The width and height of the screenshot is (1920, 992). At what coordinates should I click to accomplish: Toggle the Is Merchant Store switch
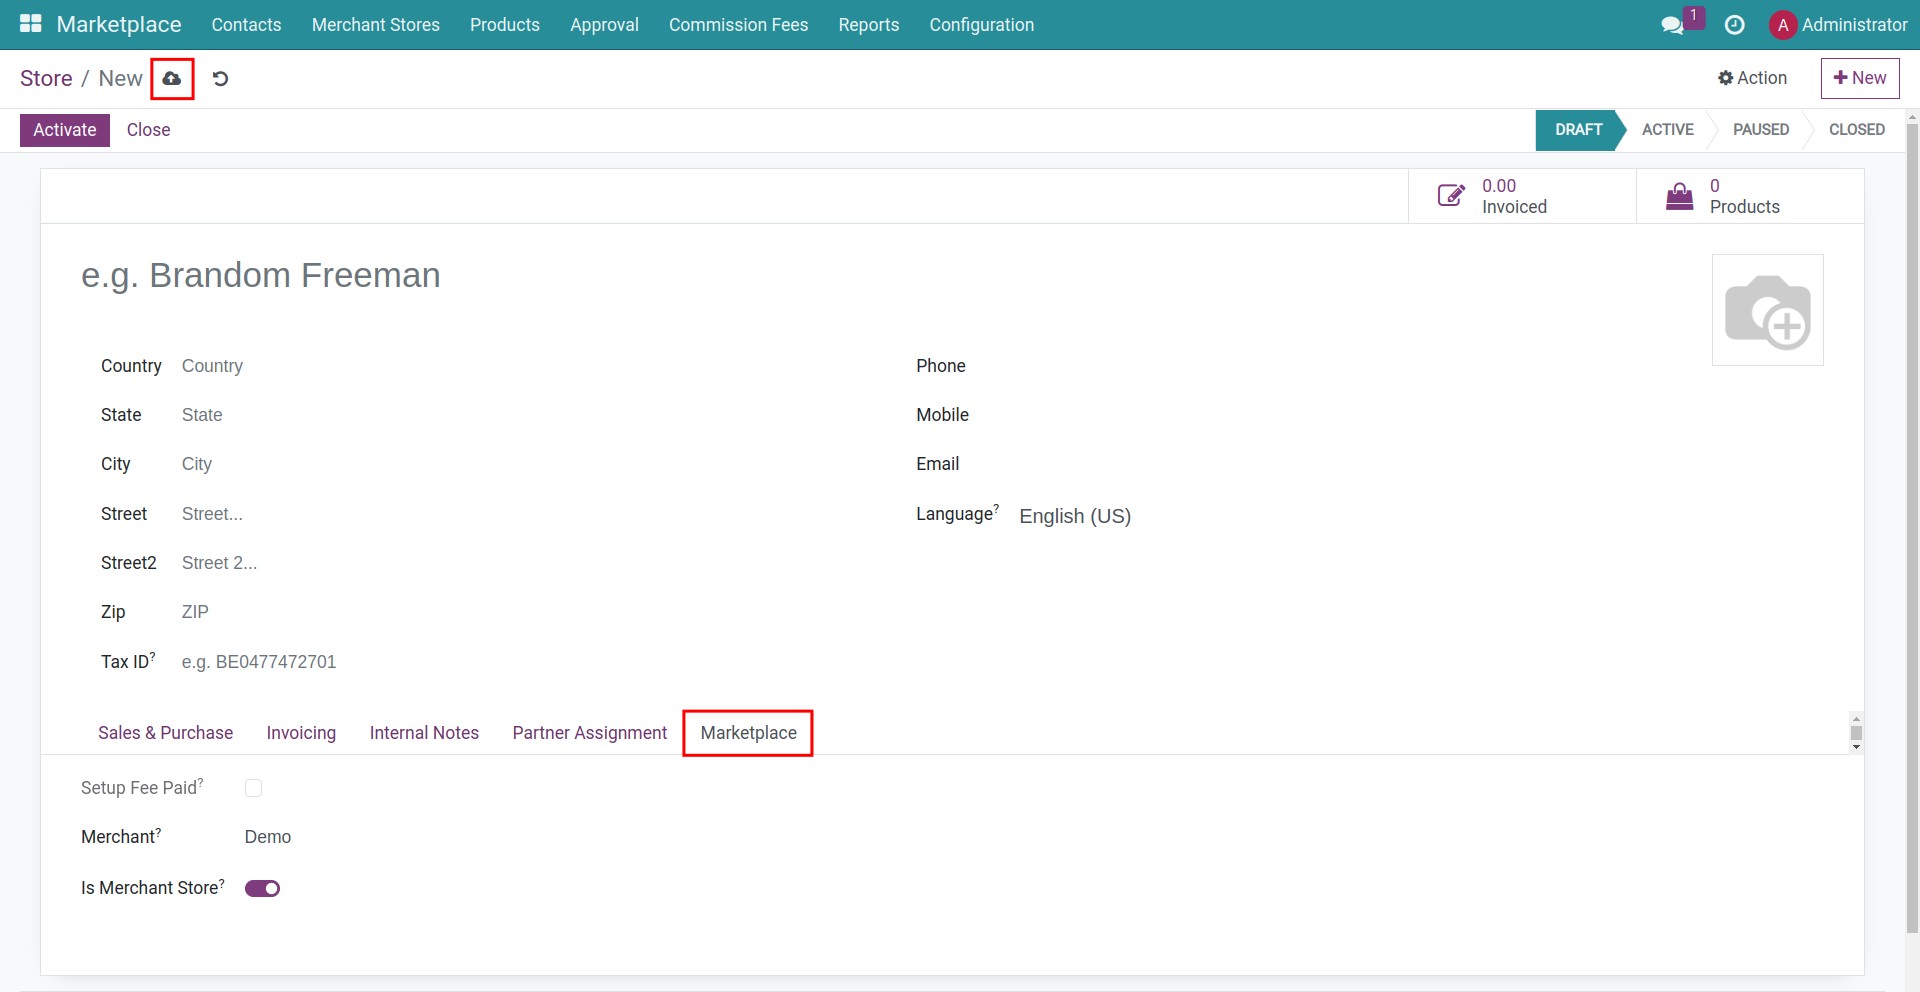coord(262,888)
